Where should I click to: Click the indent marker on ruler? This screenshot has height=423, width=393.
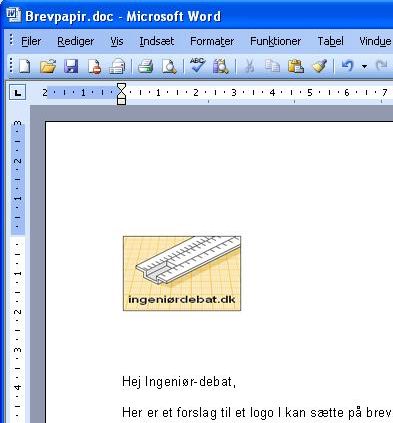click(x=122, y=94)
